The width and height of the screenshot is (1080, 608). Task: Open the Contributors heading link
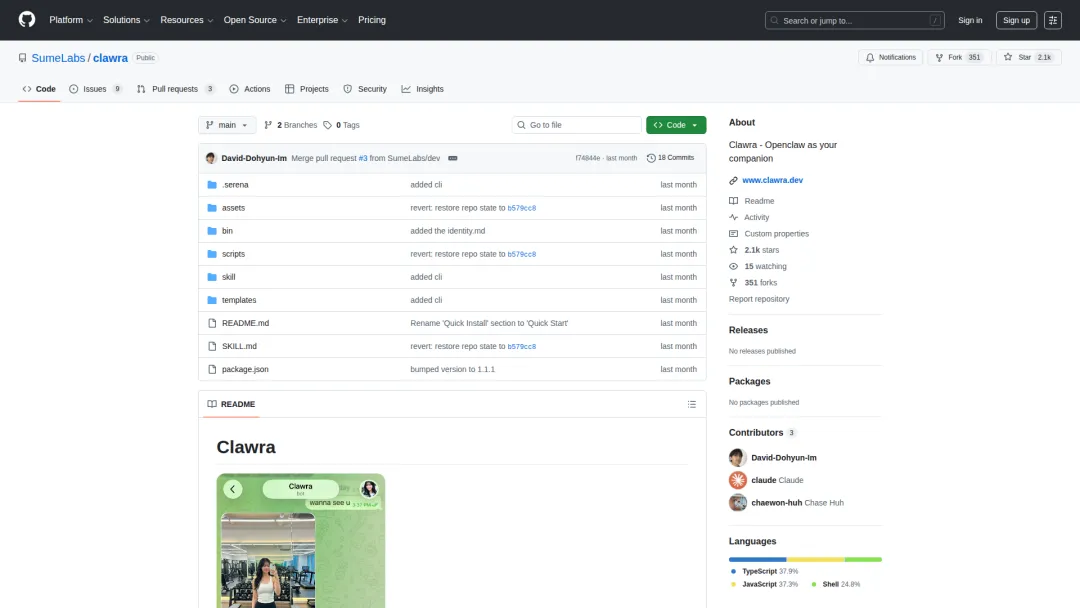coord(762,432)
